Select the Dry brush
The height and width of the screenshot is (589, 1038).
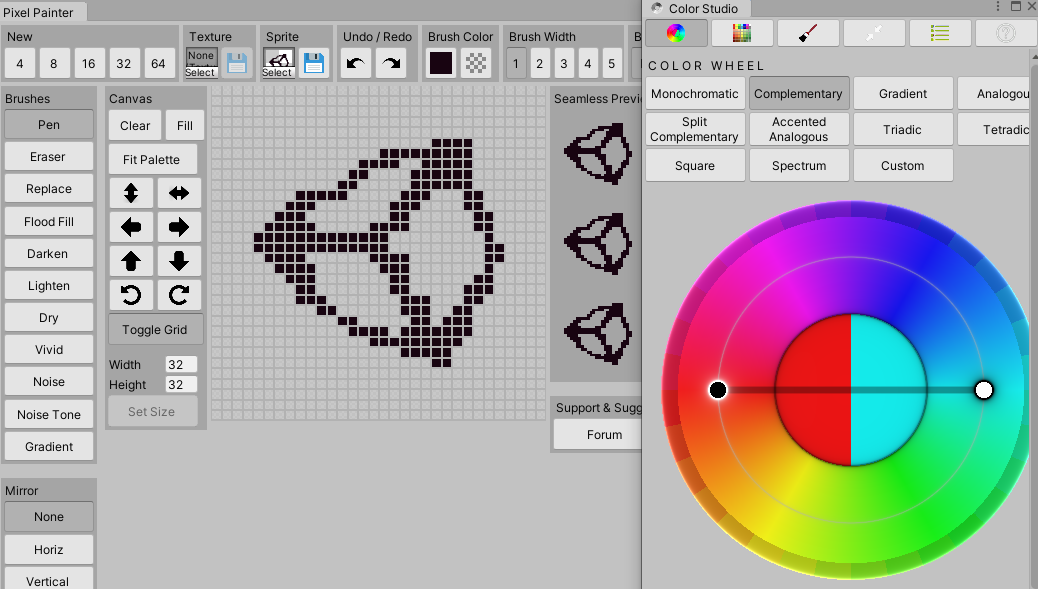49,318
